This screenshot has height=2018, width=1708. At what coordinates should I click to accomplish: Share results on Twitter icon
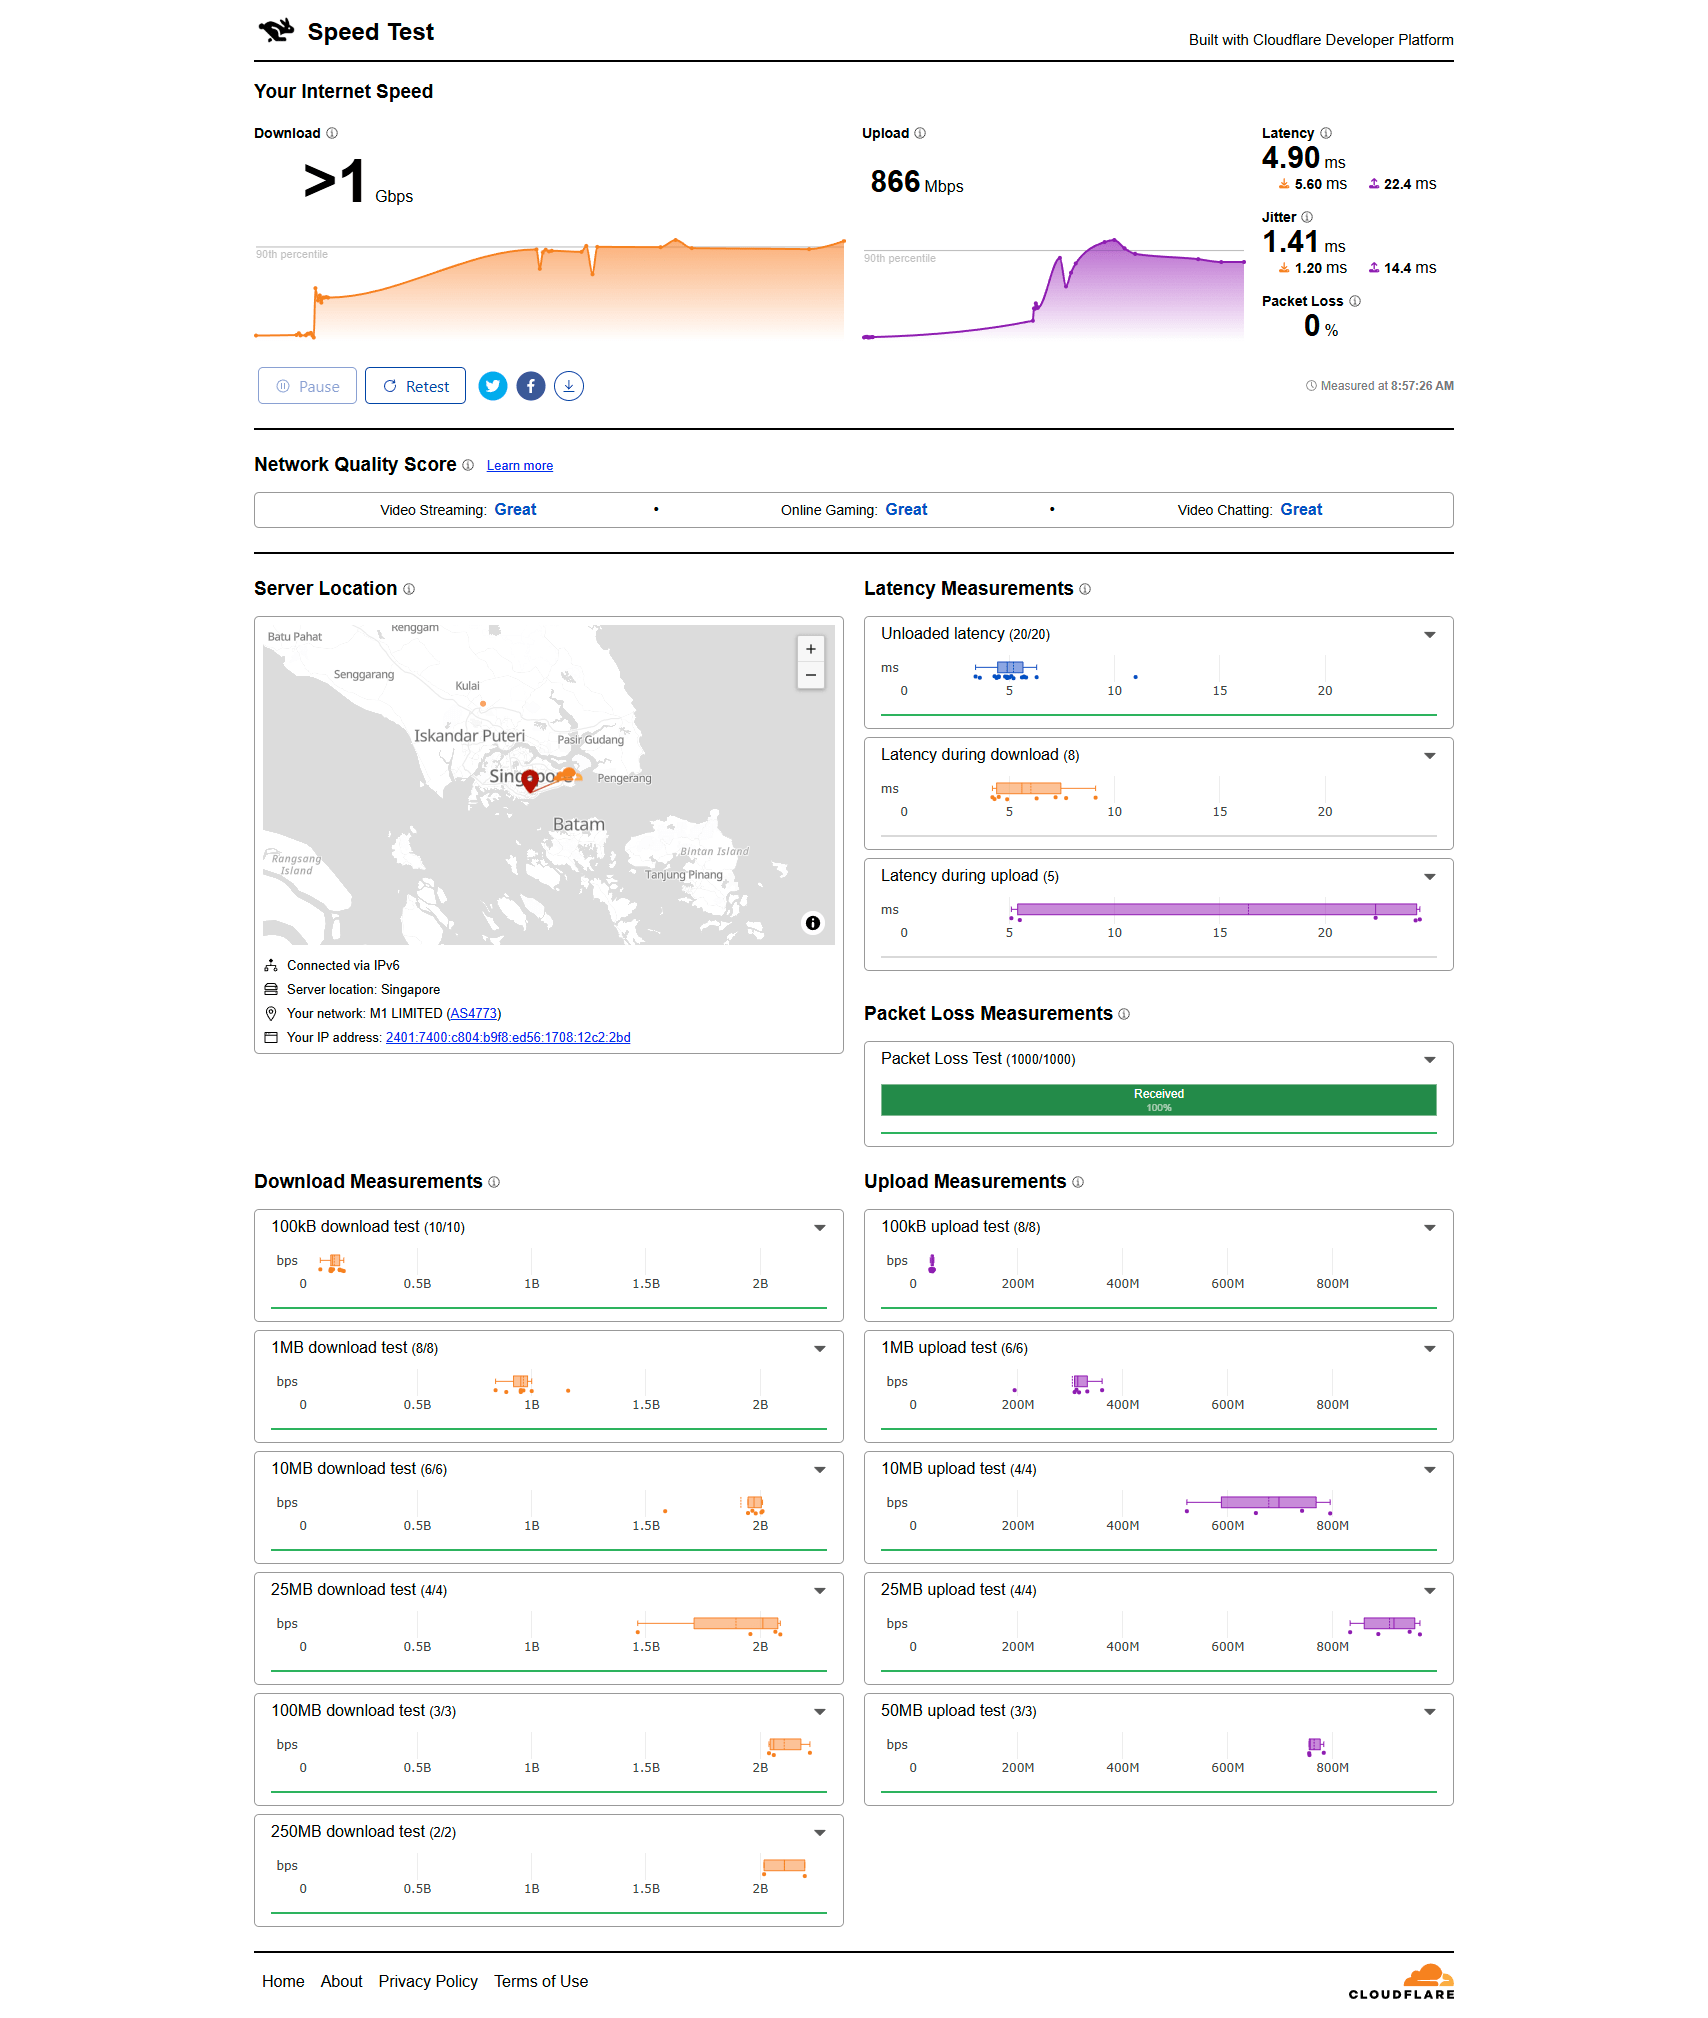(x=492, y=386)
